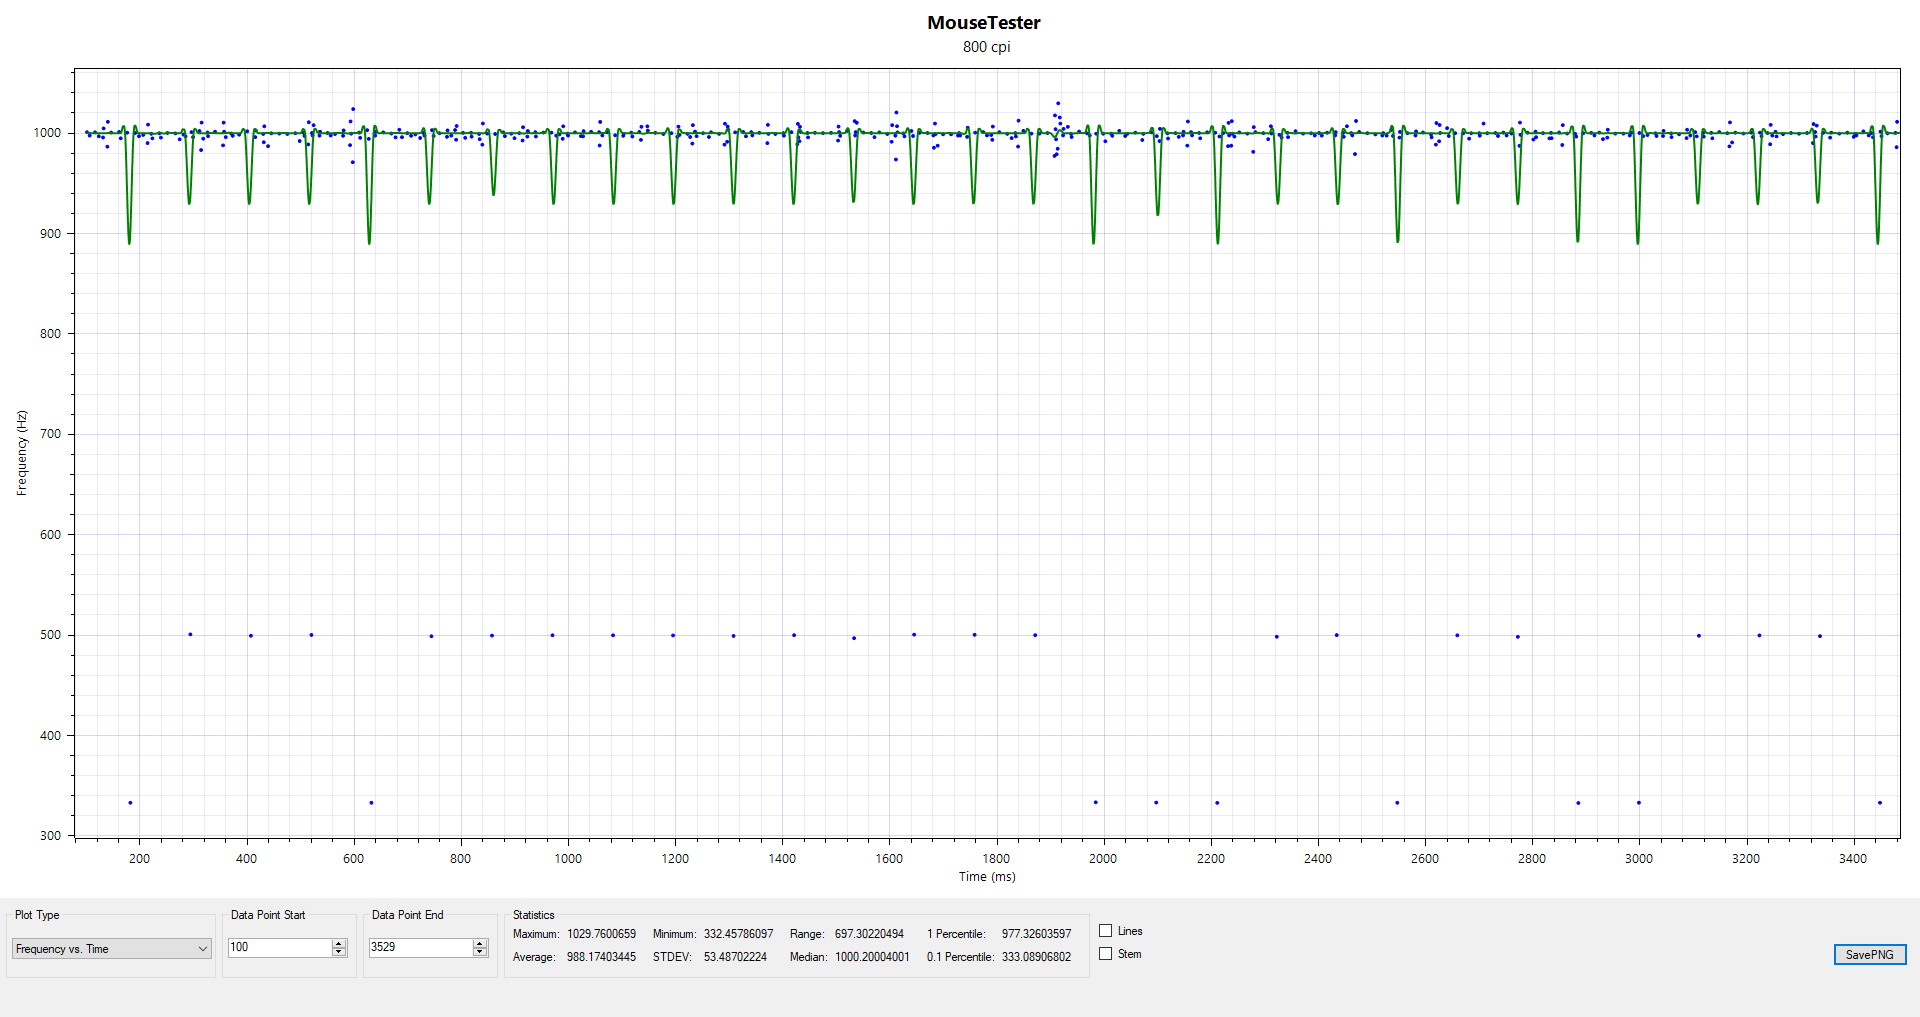Click the Median value 1000.20004001
This screenshot has height=1017, width=1920.
tap(872, 957)
